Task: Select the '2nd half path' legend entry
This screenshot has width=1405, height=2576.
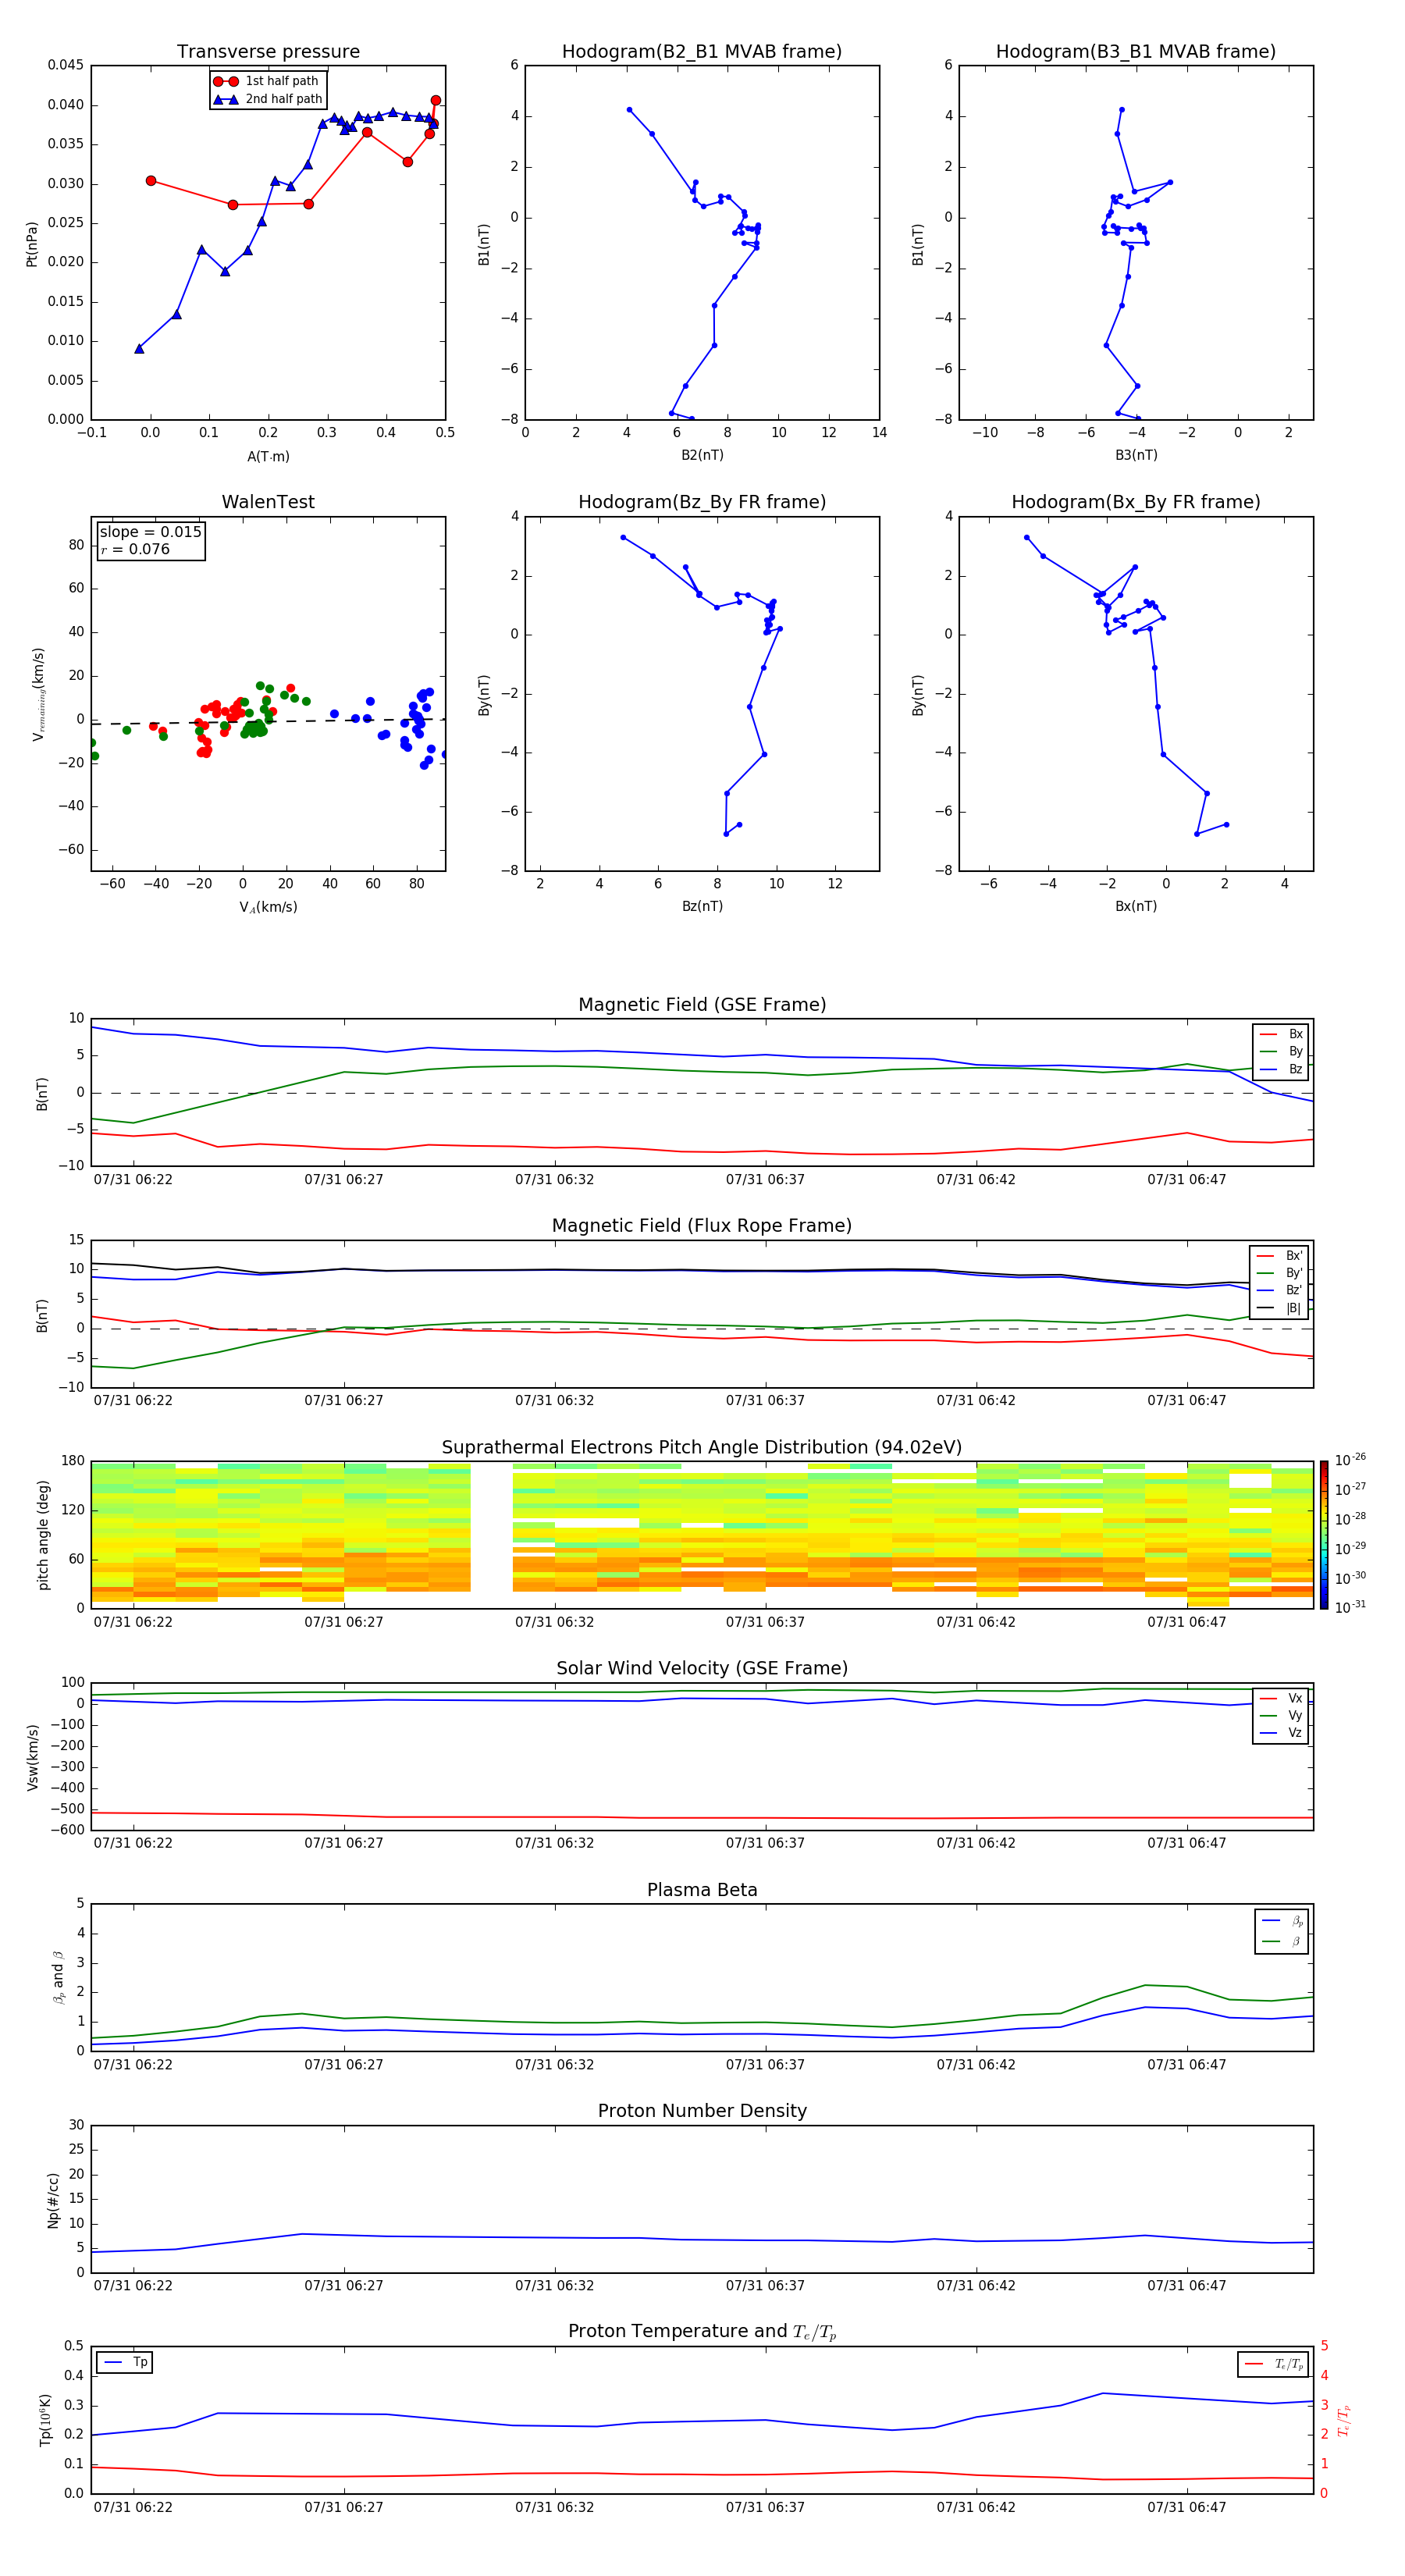Action: (x=267, y=99)
